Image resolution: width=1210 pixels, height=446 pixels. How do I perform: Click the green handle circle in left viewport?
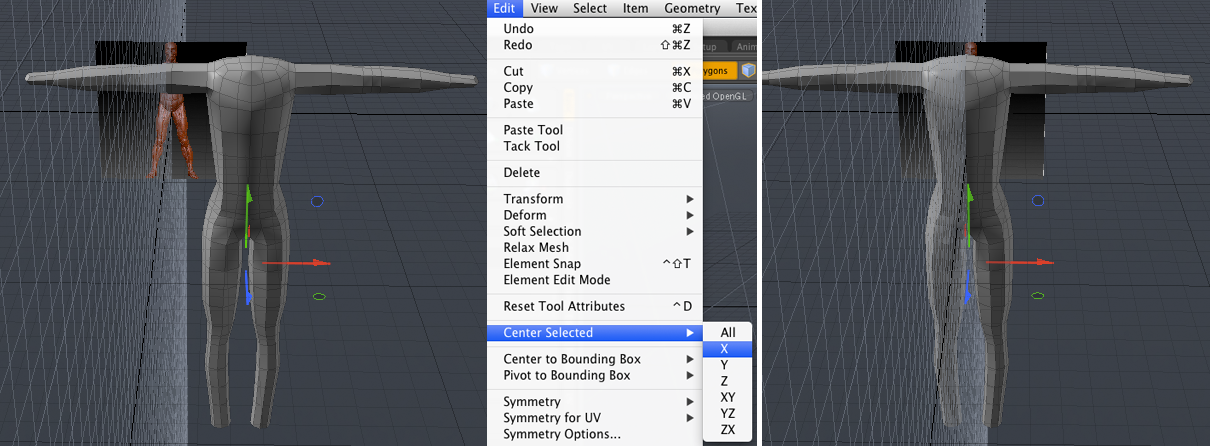point(319,296)
